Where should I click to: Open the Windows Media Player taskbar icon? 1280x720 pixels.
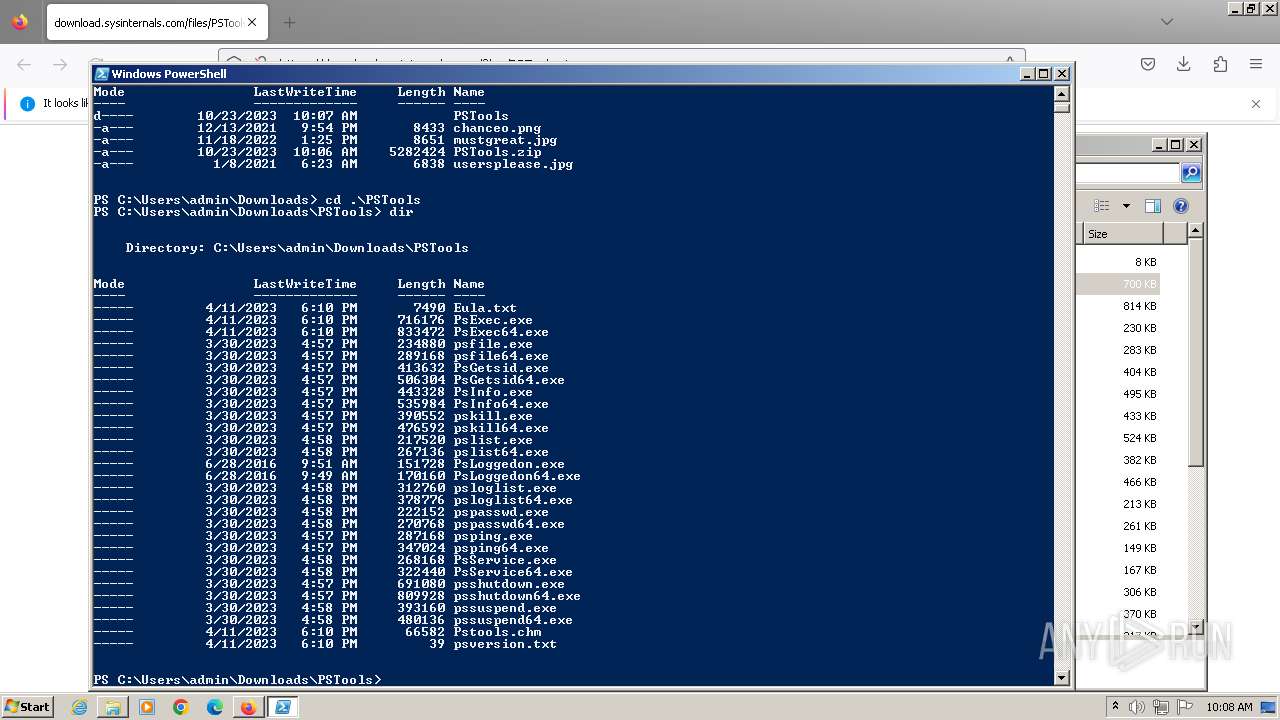pyautogui.click(x=147, y=707)
